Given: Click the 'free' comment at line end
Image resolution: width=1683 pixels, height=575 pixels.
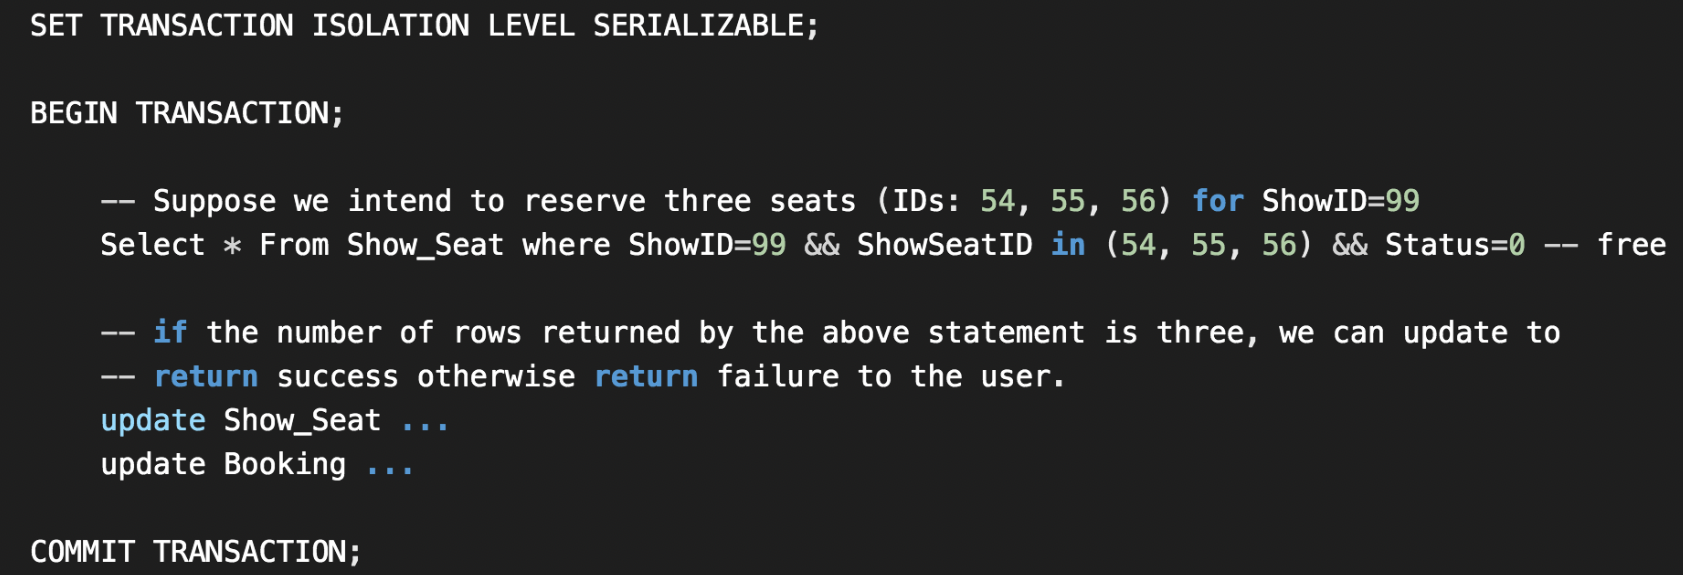Looking at the screenshot, I should (x=1631, y=245).
